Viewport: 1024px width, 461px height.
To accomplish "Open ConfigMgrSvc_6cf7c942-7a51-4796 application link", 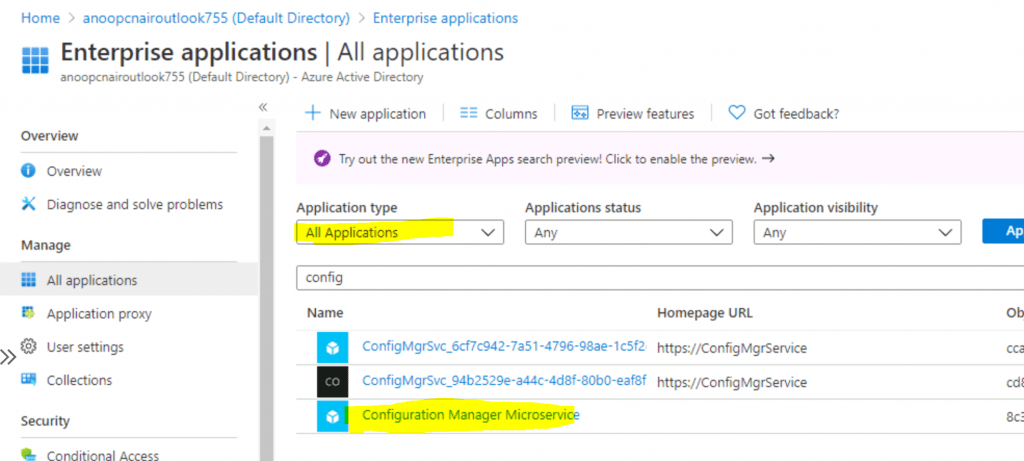I will tap(504, 347).
